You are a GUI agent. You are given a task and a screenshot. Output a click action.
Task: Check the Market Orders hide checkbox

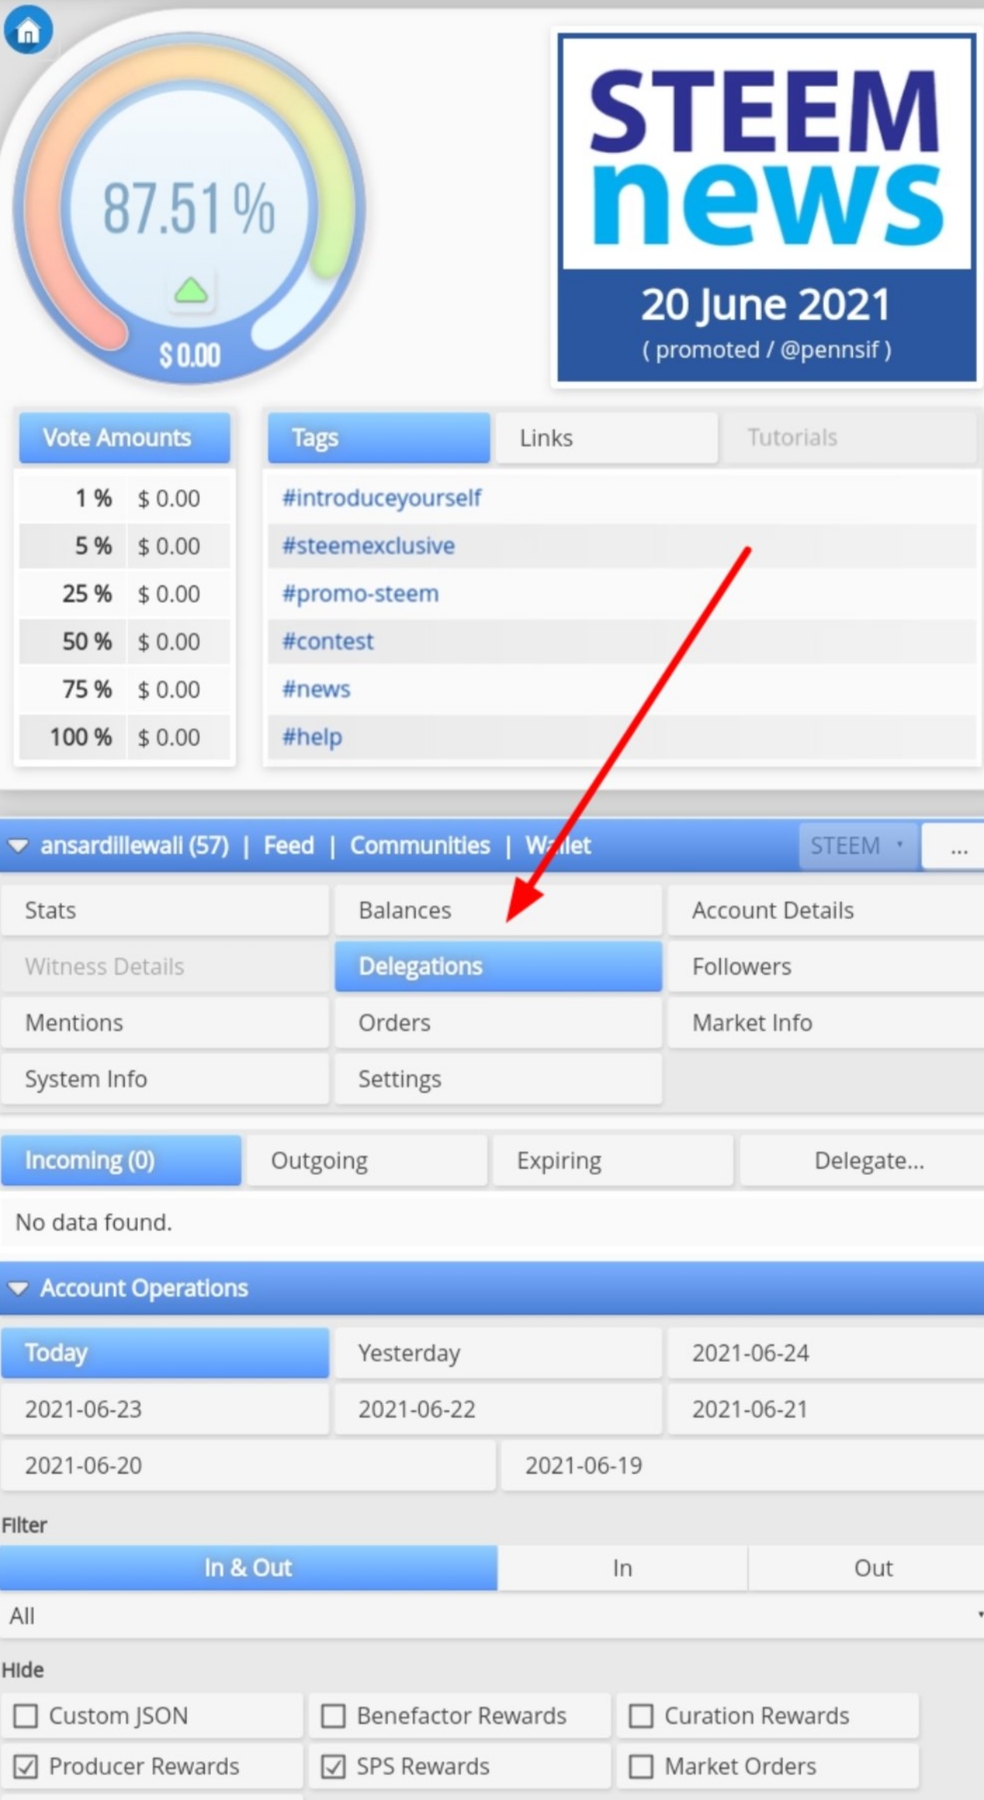tap(641, 1767)
